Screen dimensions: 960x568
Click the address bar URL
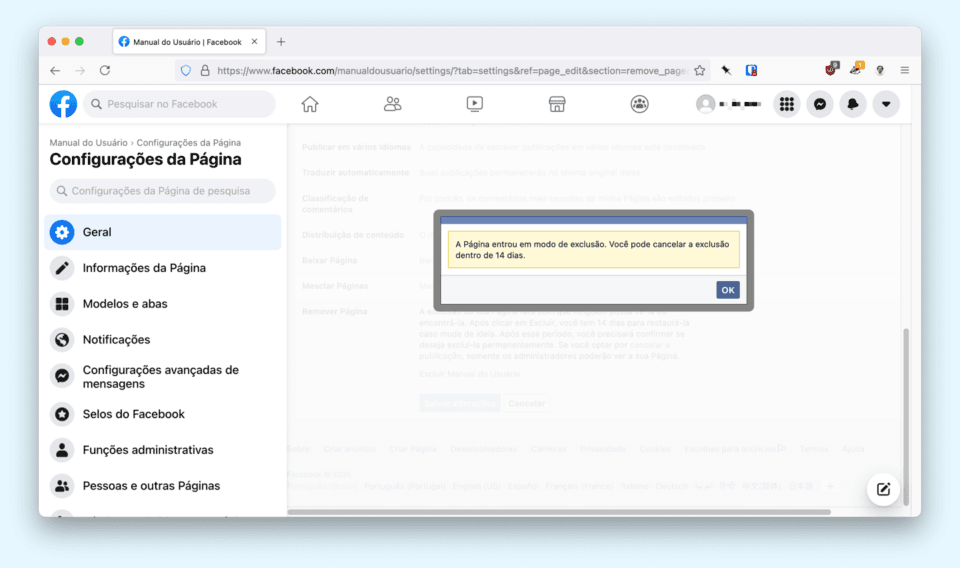click(452, 70)
